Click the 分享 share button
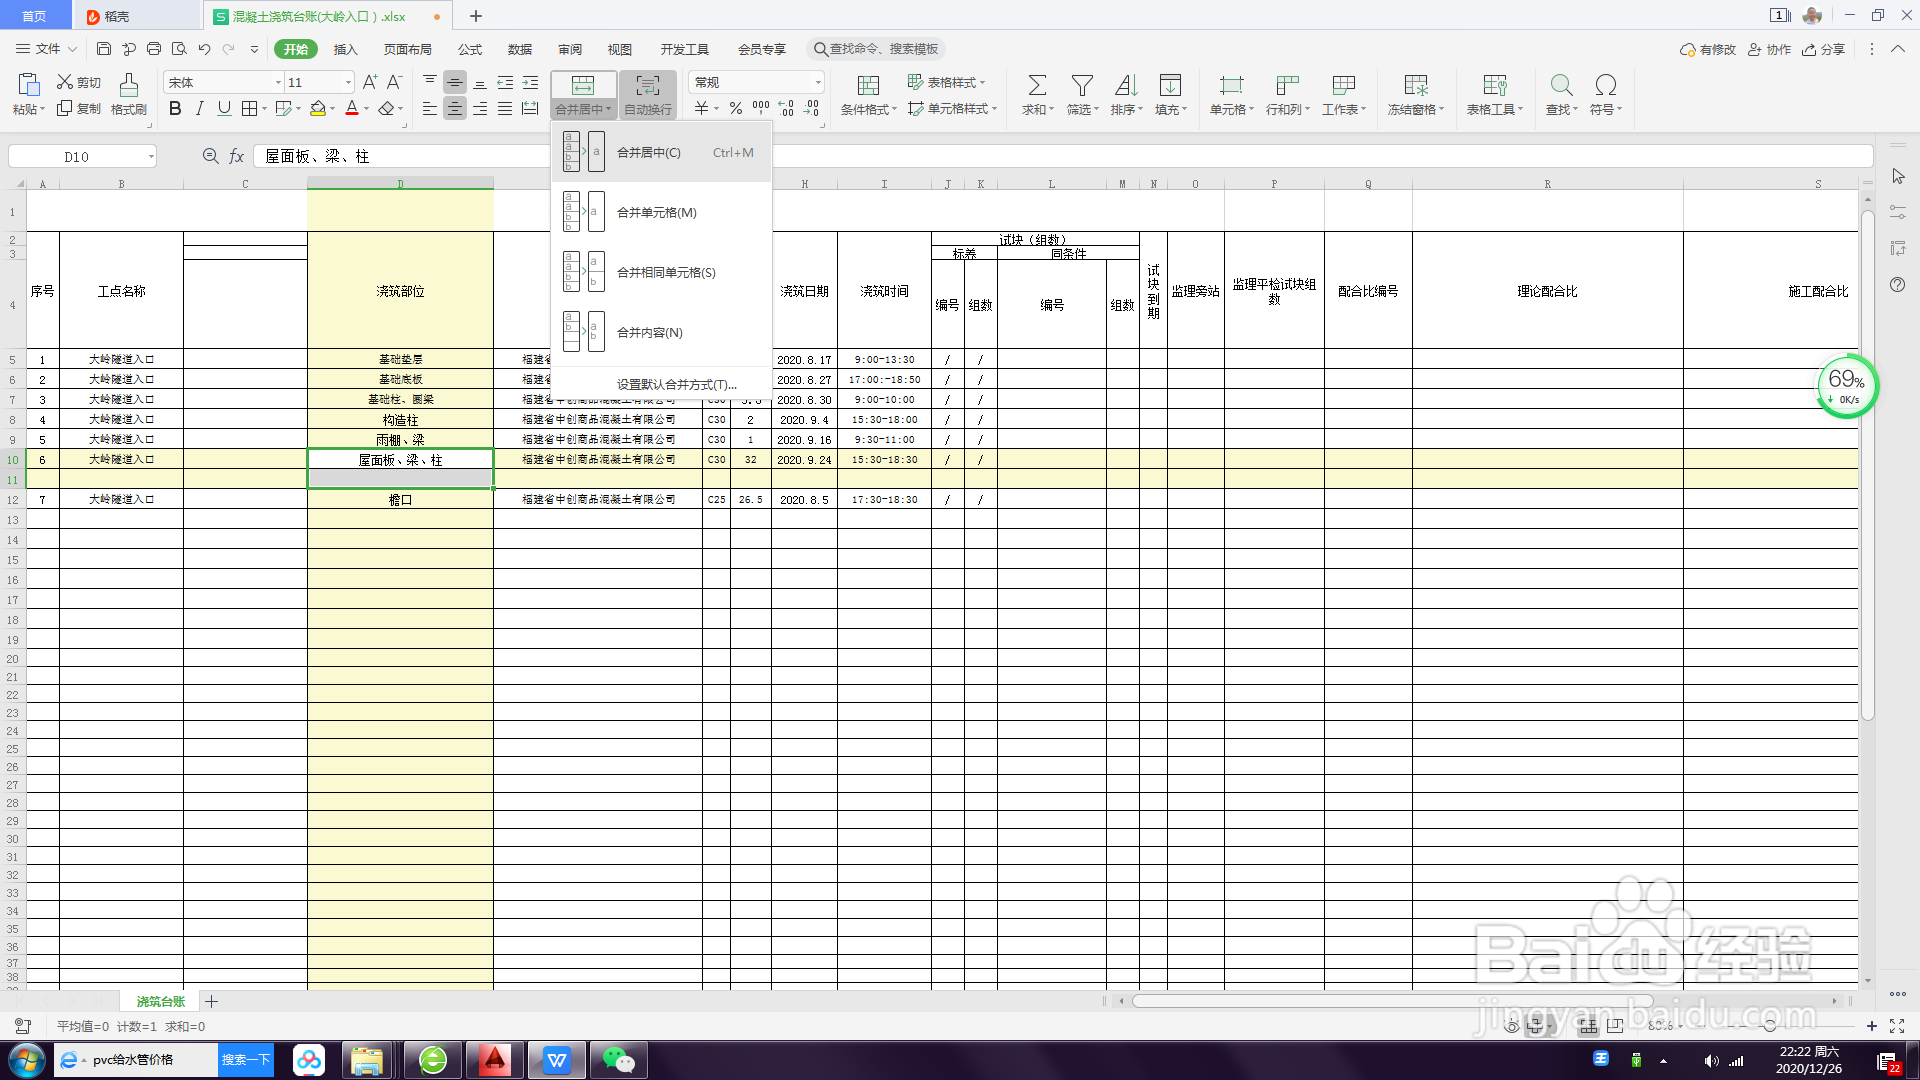The image size is (1920, 1080). (x=1823, y=49)
